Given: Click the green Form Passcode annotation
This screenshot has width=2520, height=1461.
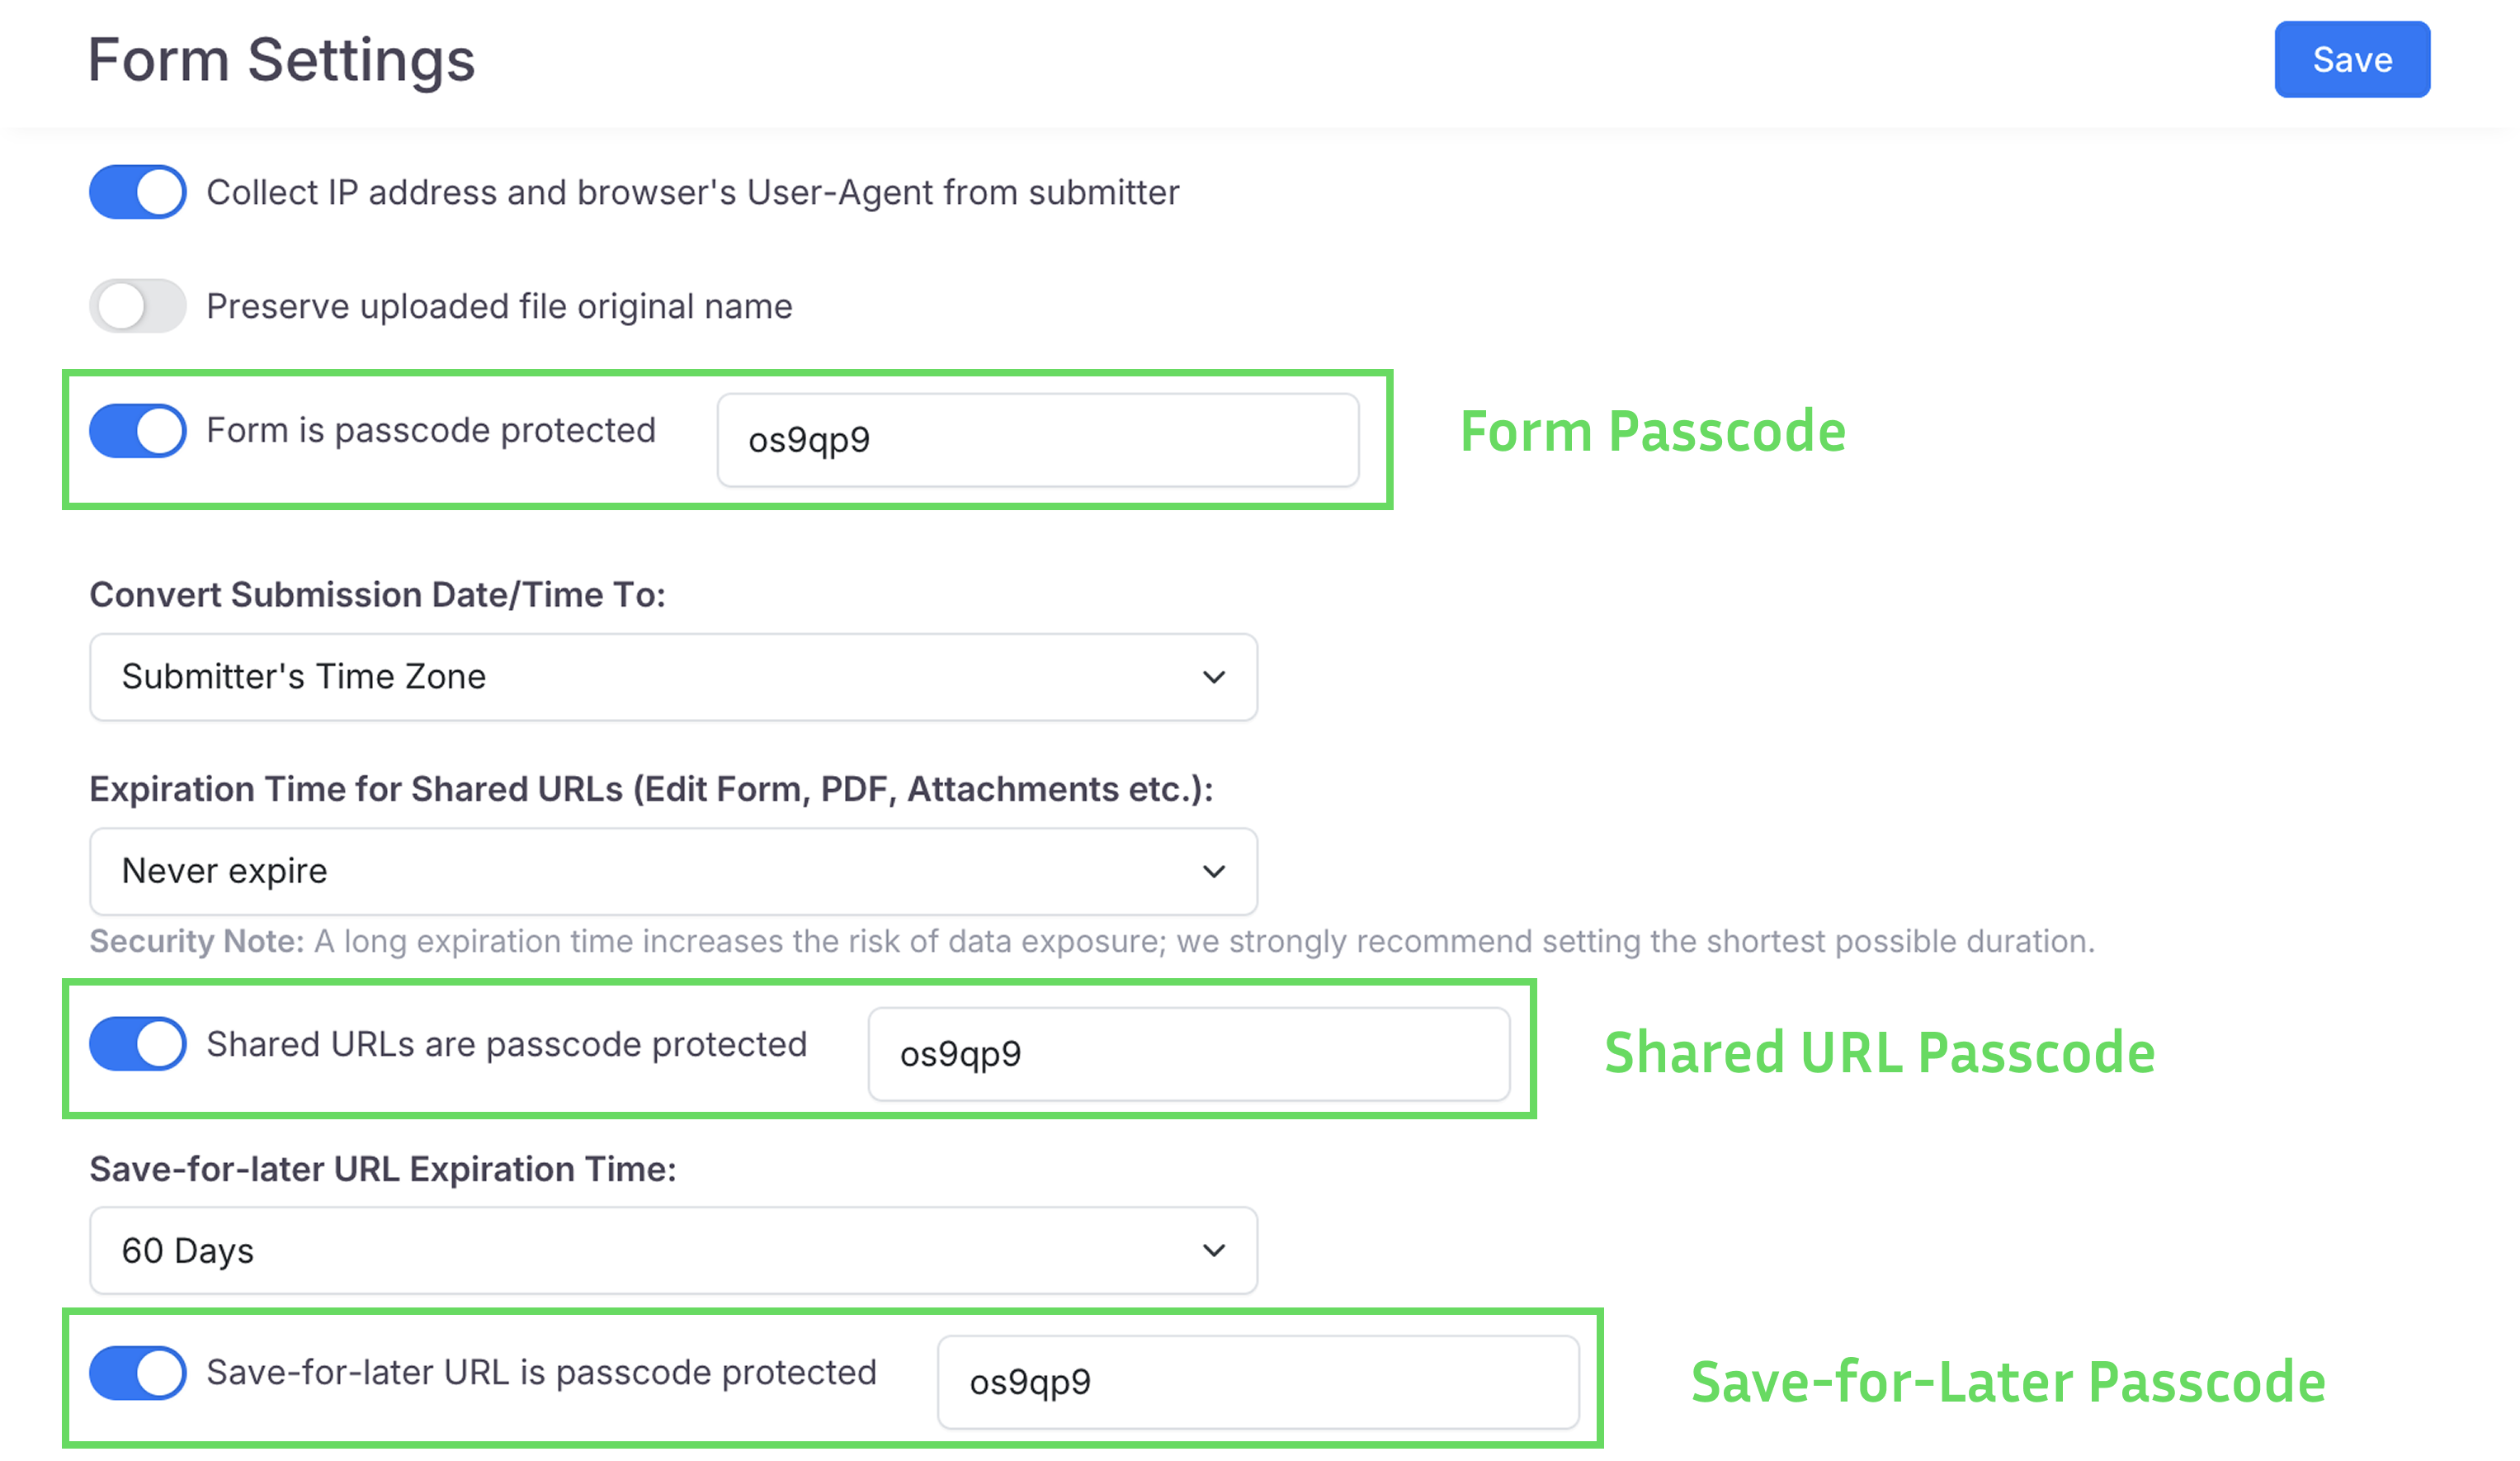Looking at the screenshot, I should 1652,432.
